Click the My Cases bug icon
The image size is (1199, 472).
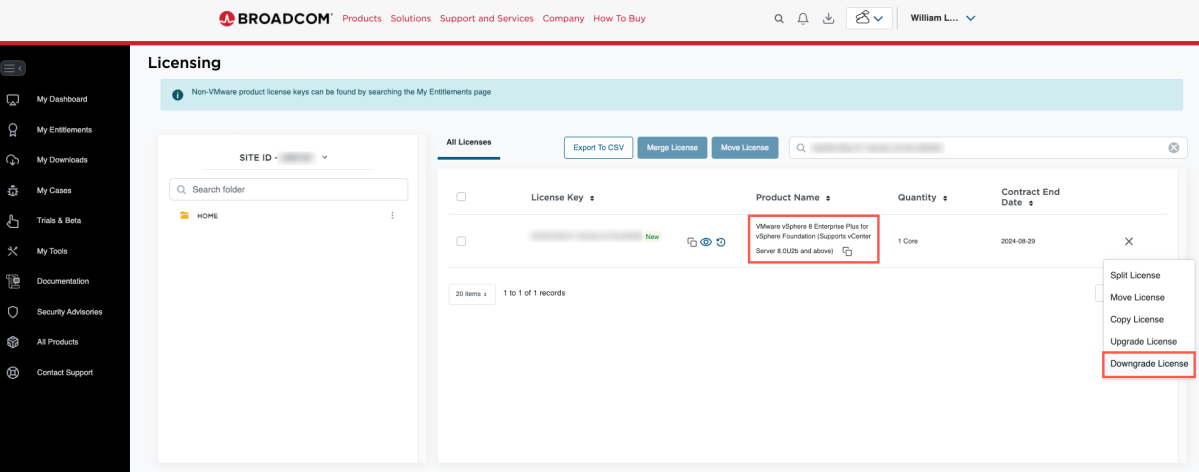point(12,190)
